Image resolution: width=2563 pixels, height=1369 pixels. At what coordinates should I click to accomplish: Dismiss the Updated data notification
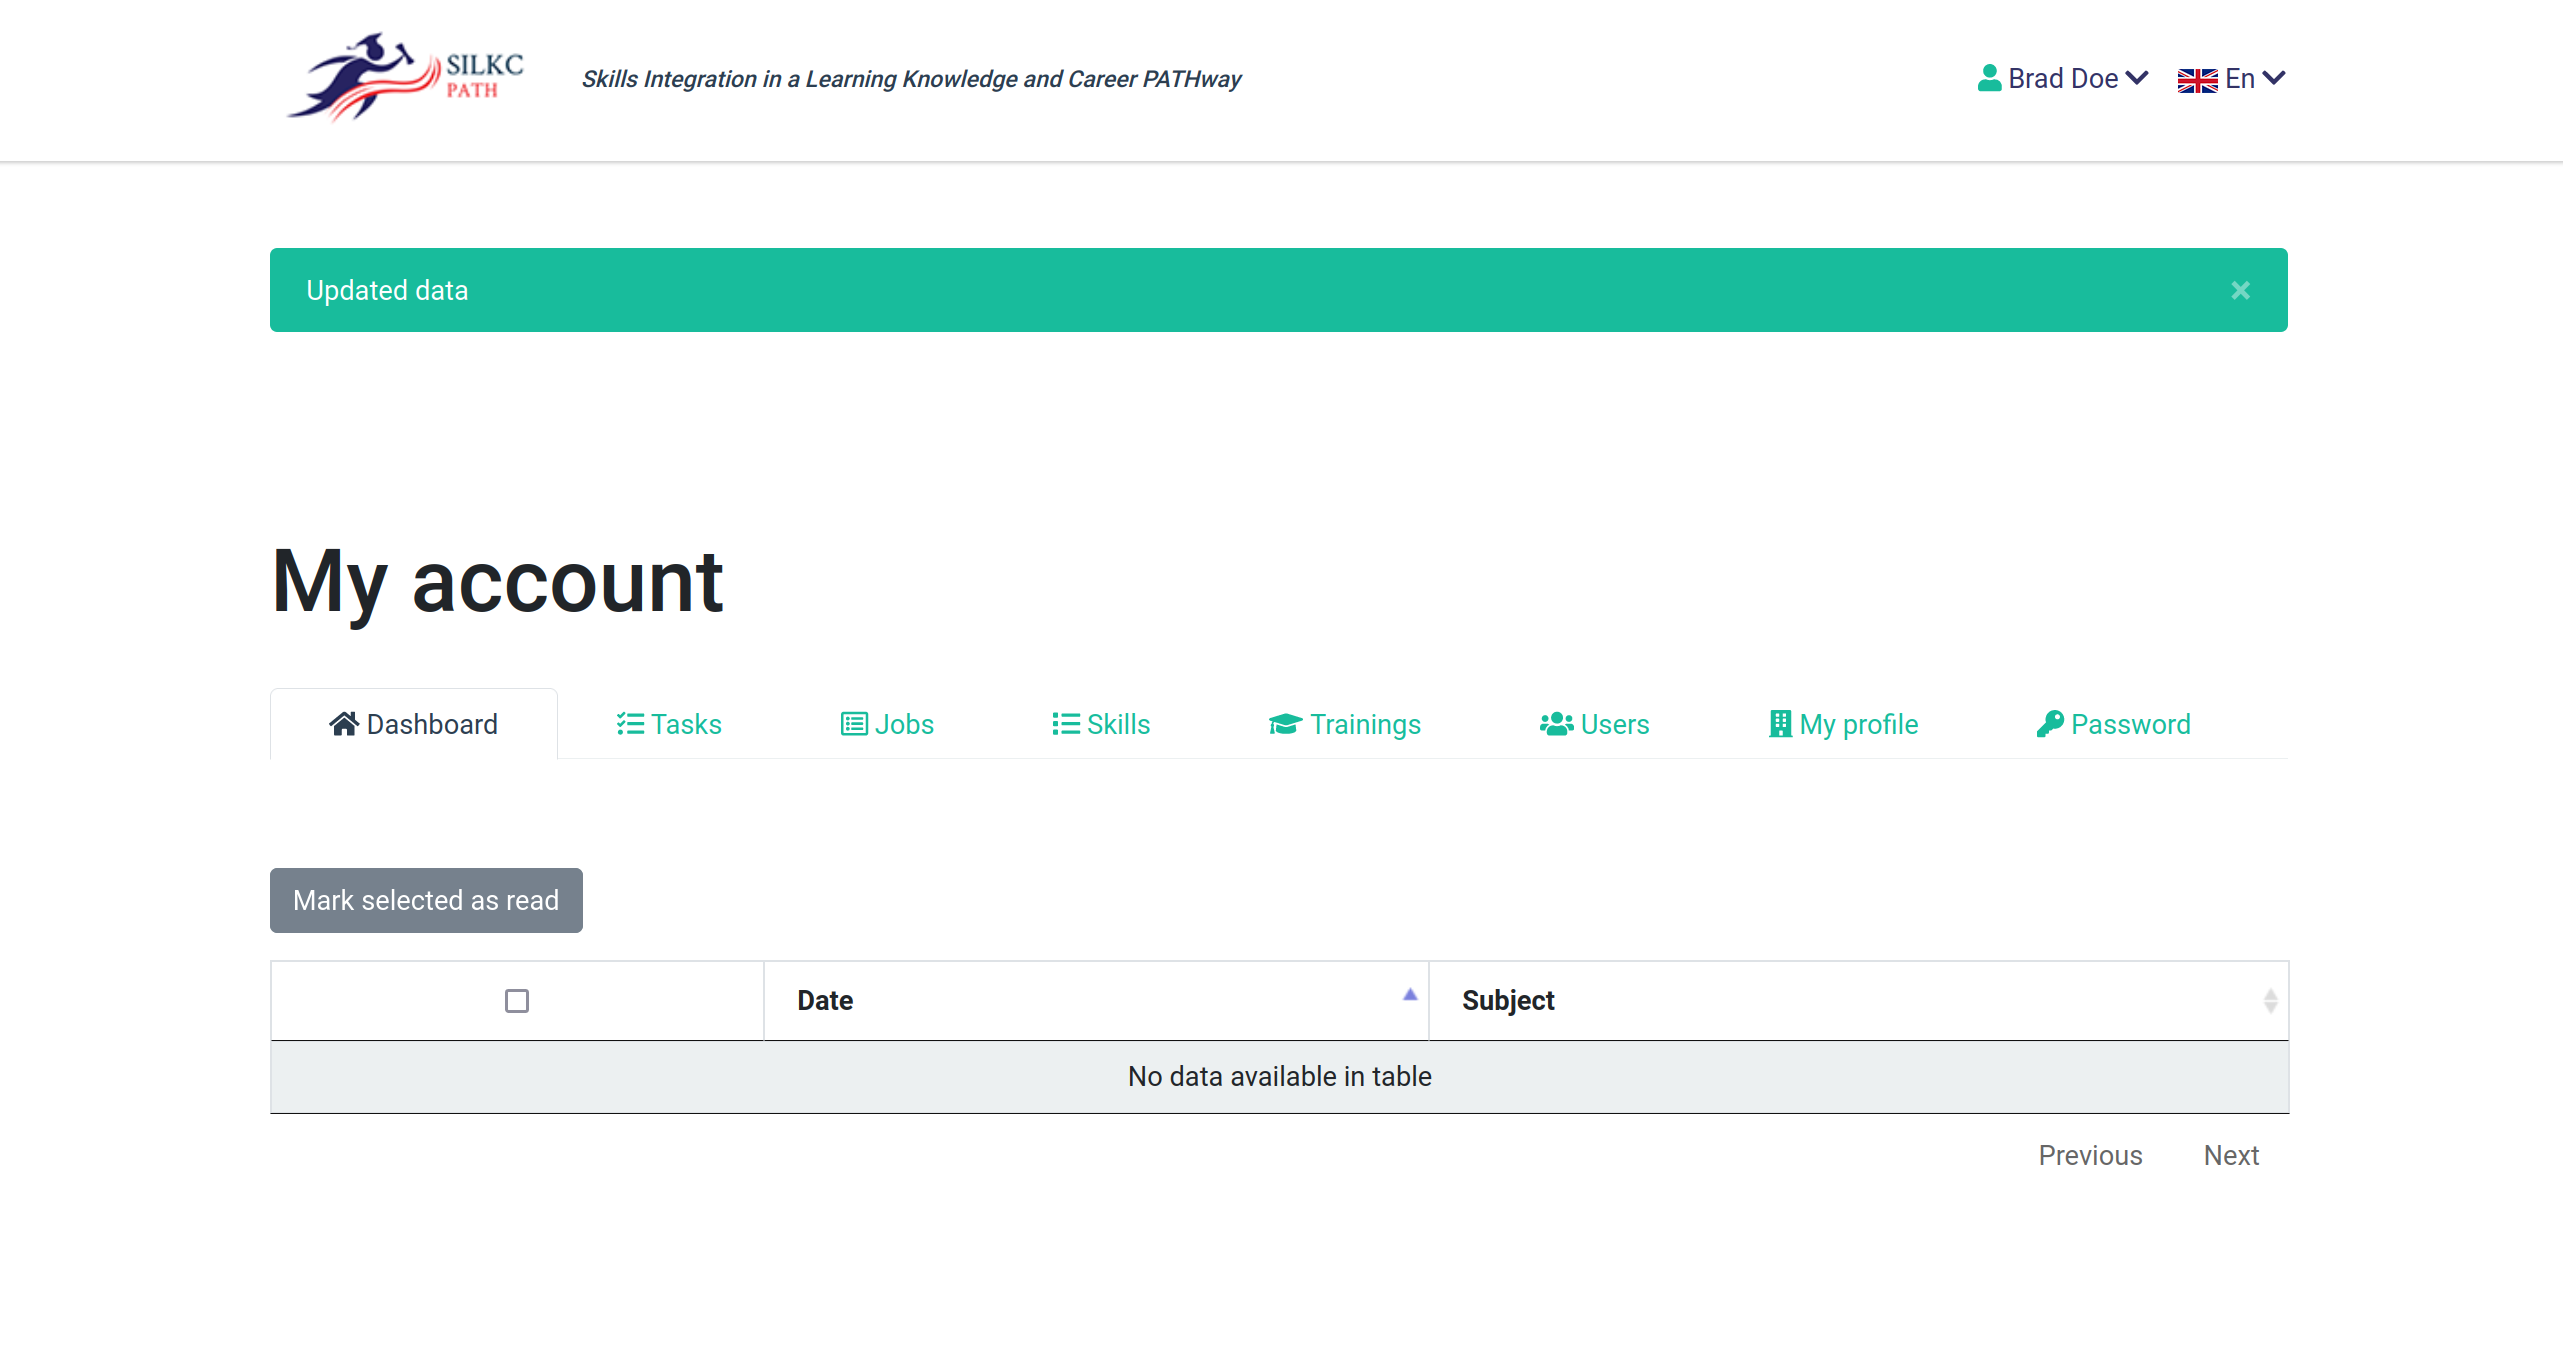[x=2240, y=290]
